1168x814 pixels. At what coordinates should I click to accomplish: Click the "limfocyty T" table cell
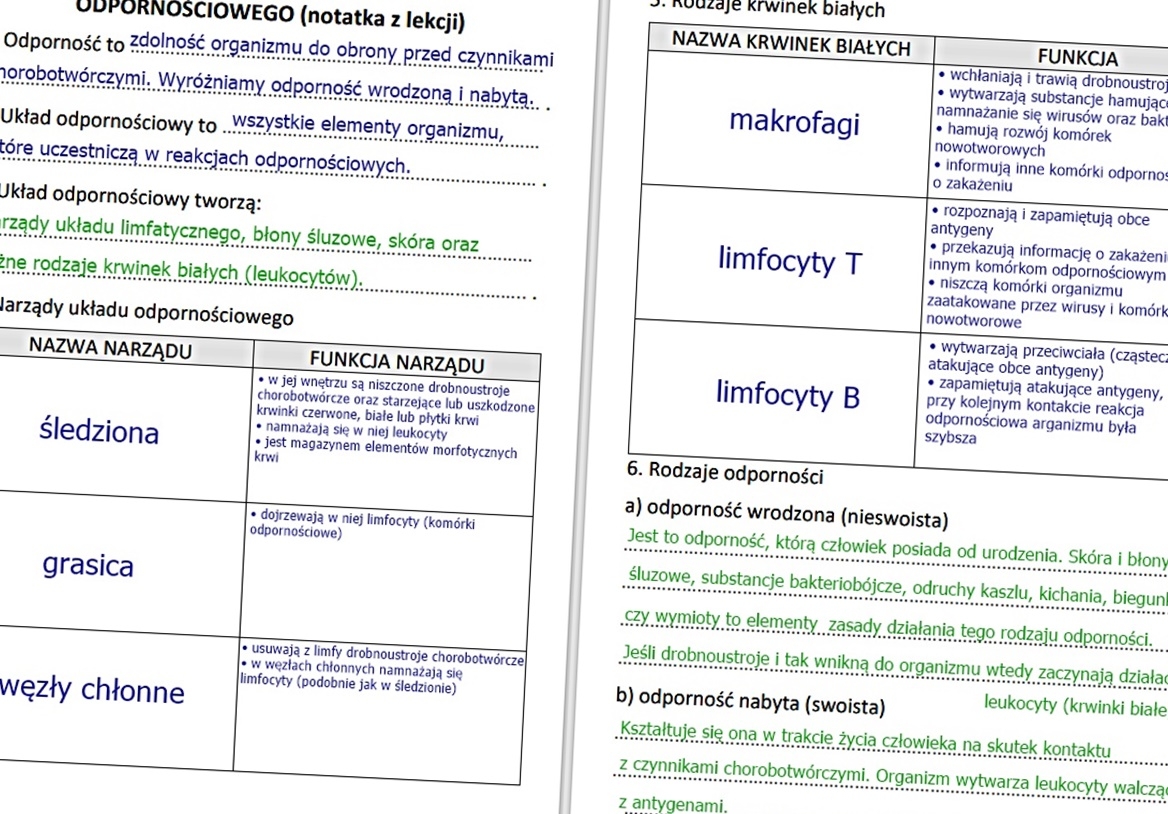(790, 260)
